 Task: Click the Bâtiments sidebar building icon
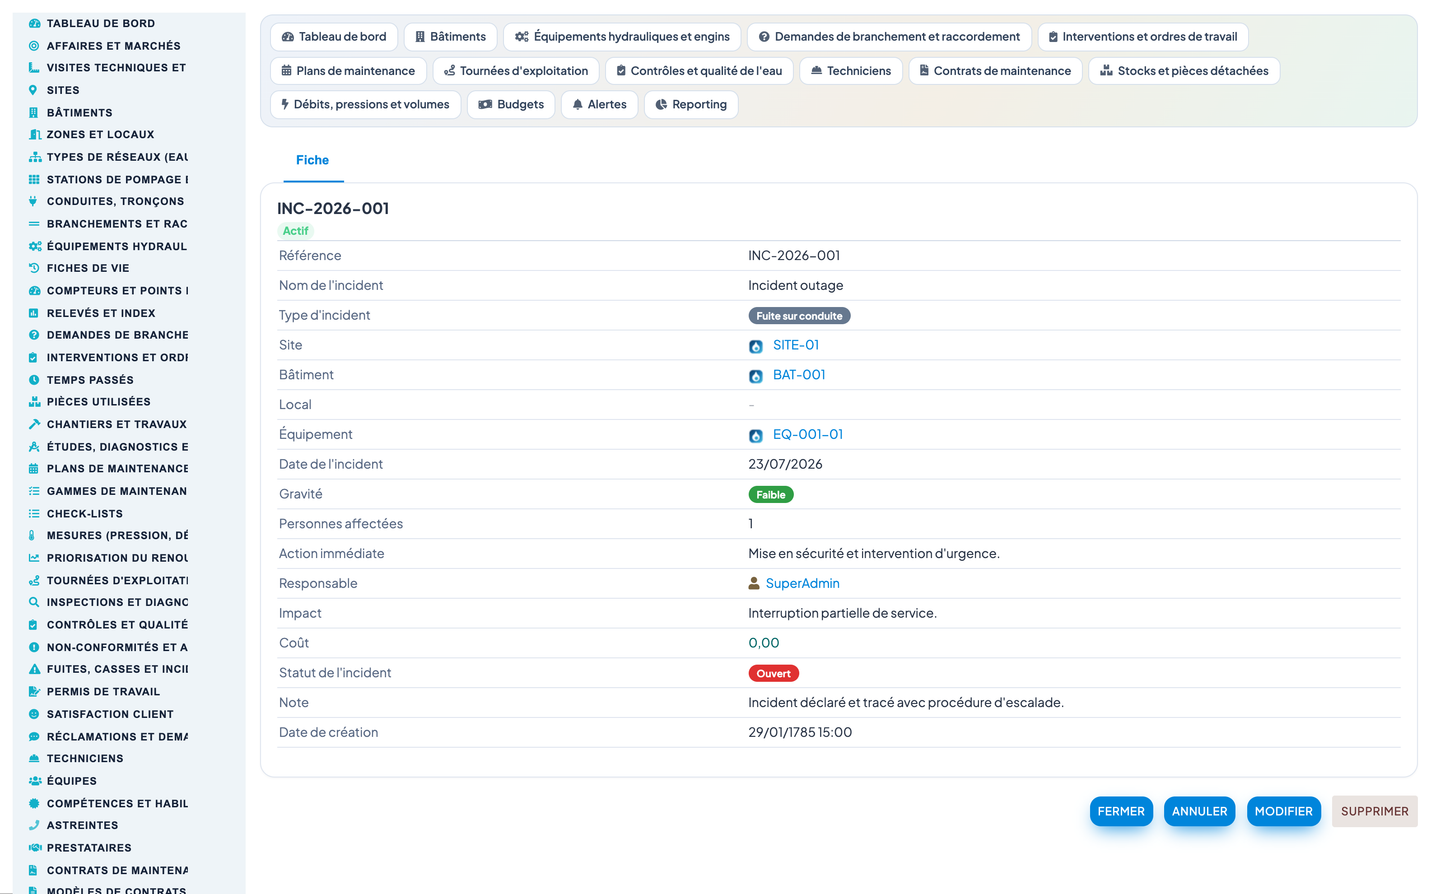[34, 112]
